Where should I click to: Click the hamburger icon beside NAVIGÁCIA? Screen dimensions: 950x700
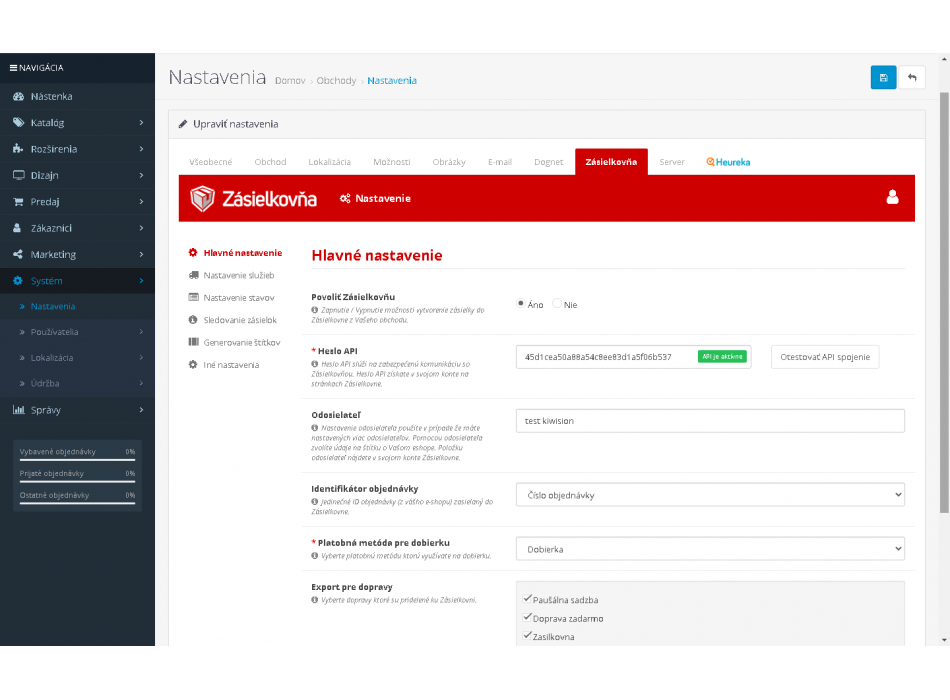[x=13, y=68]
